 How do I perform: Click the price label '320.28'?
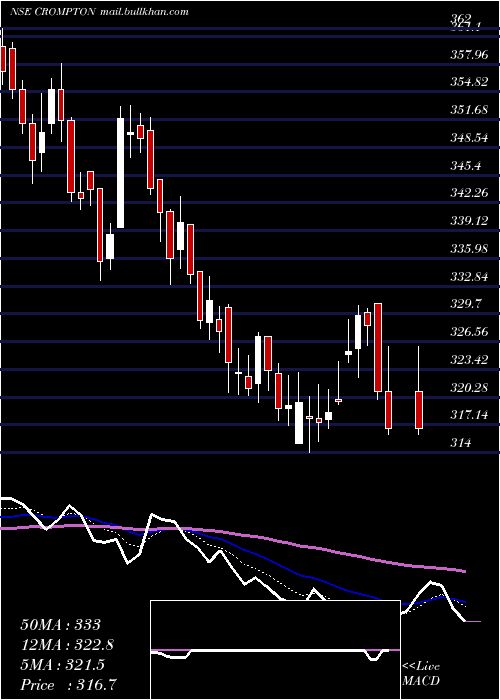coord(470,387)
